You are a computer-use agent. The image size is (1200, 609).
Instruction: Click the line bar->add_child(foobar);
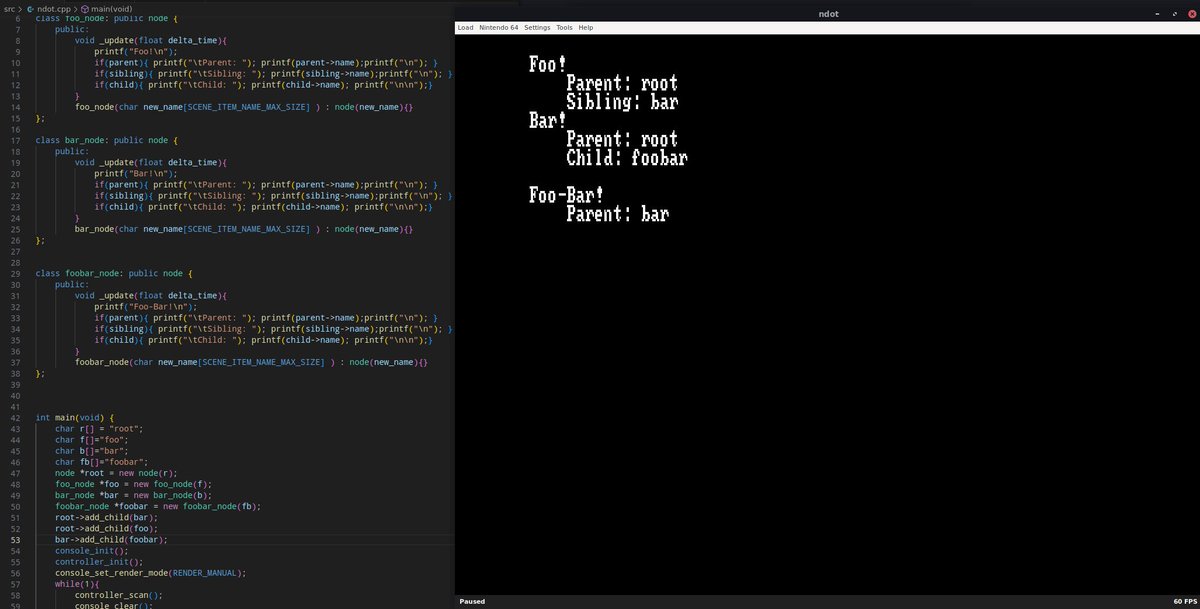(x=111, y=540)
